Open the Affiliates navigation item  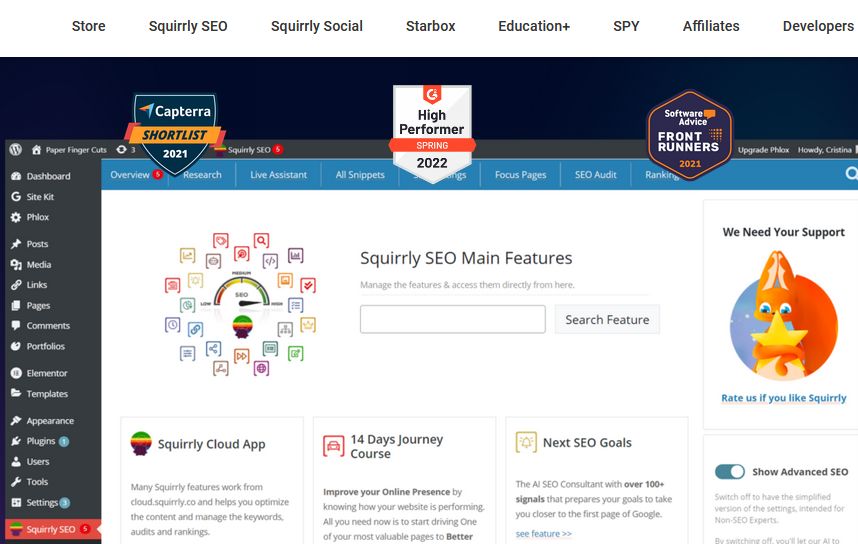coord(711,26)
